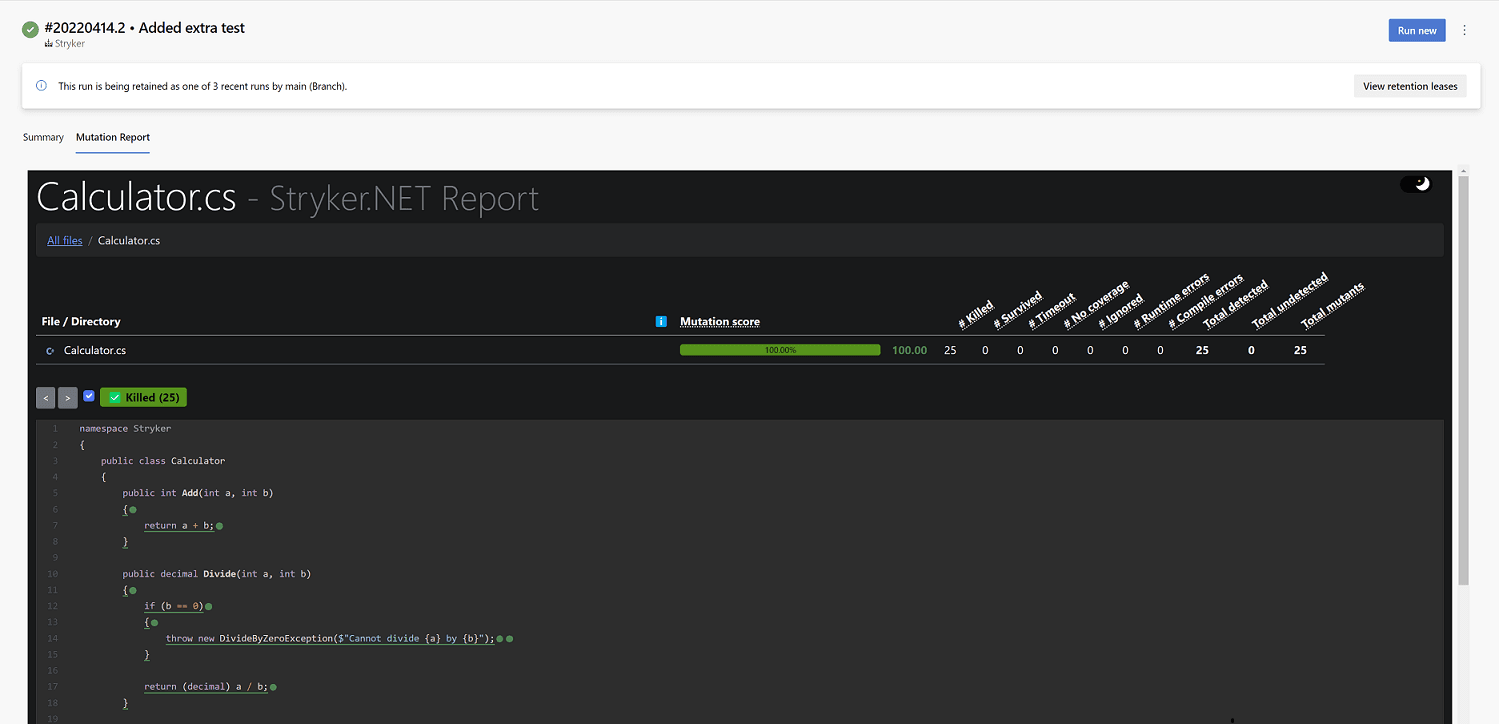
Task: Click the 'return a + b;' code statement
Action: (179, 525)
